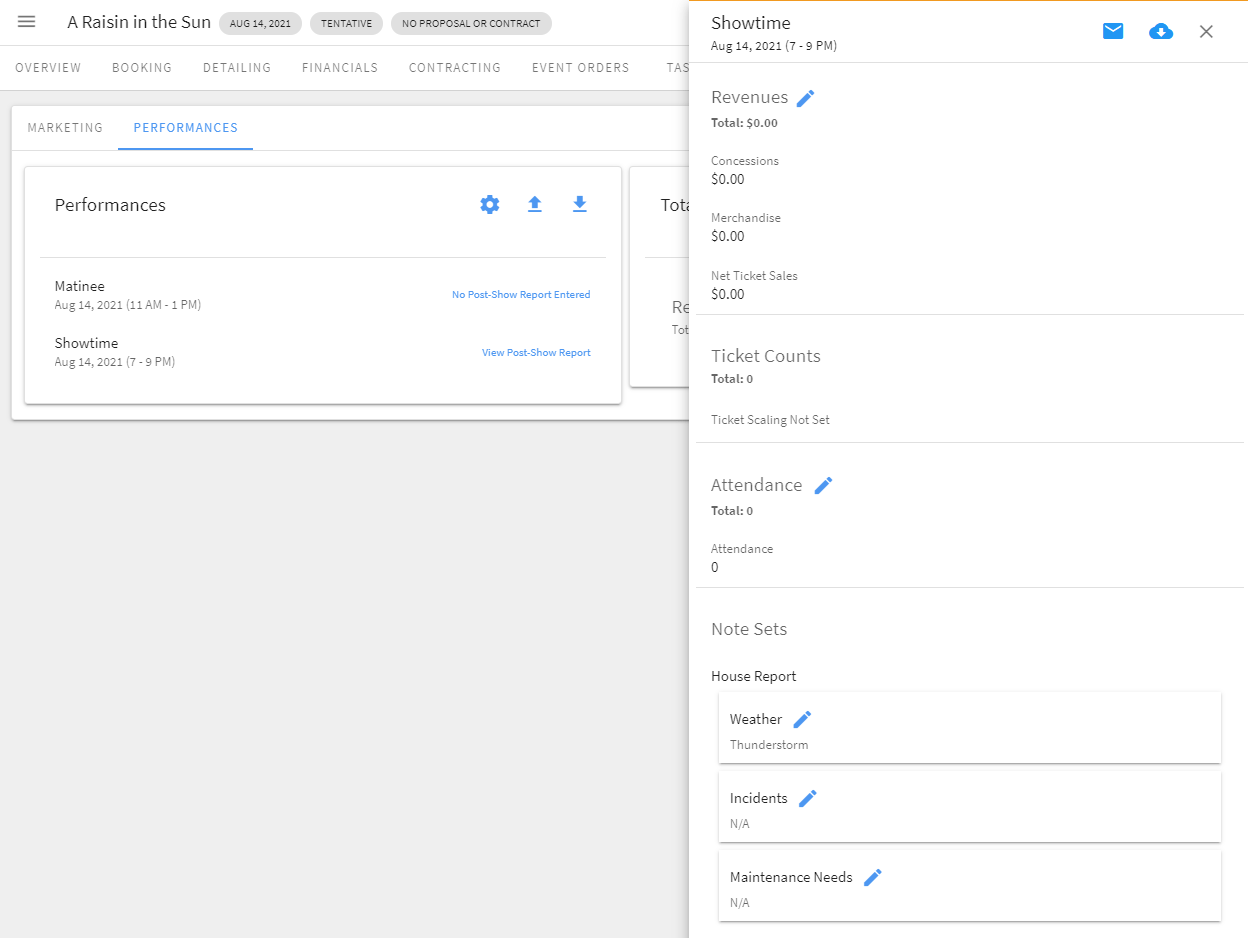Switch to the Booking tab
Viewport: 1248px width, 938px height.
pyautogui.click(x=142, y=68)
